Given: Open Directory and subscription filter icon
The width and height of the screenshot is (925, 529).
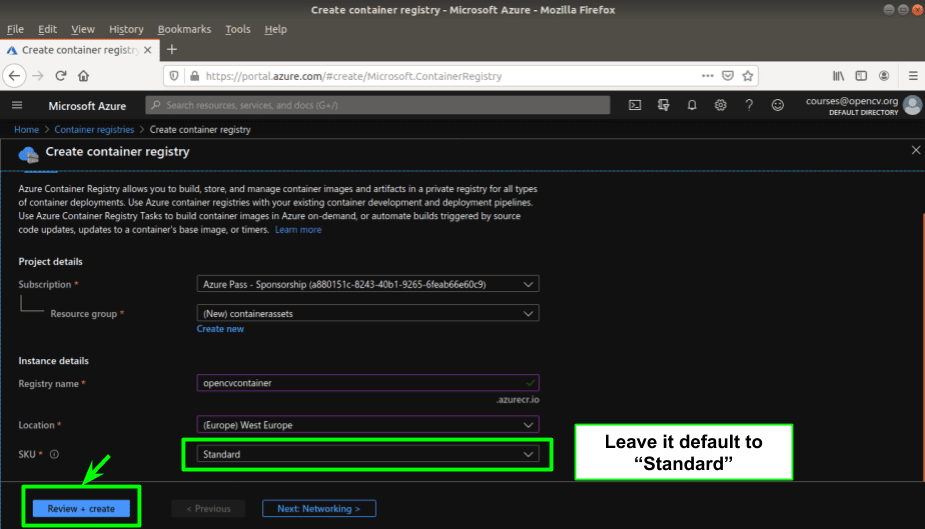Looking at the screenshot, I should tap(664, 105).
